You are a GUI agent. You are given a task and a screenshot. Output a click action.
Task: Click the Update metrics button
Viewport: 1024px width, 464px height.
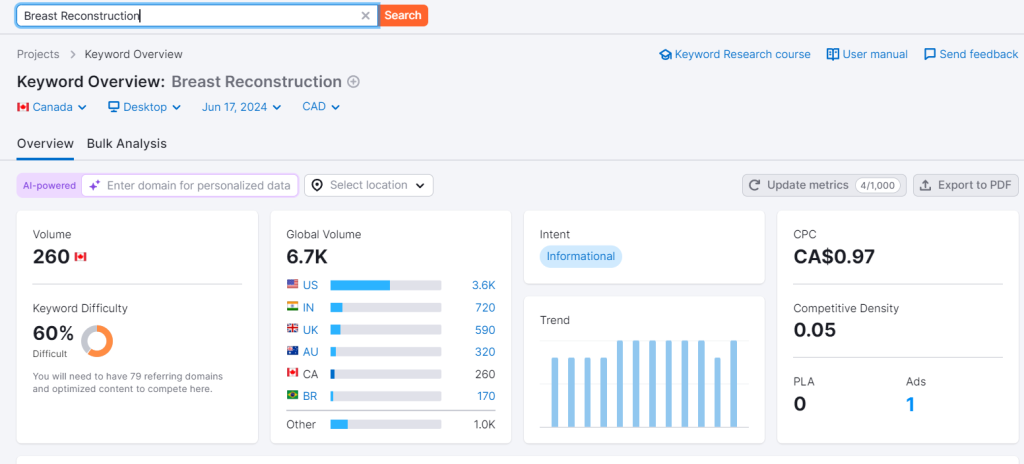824,185
